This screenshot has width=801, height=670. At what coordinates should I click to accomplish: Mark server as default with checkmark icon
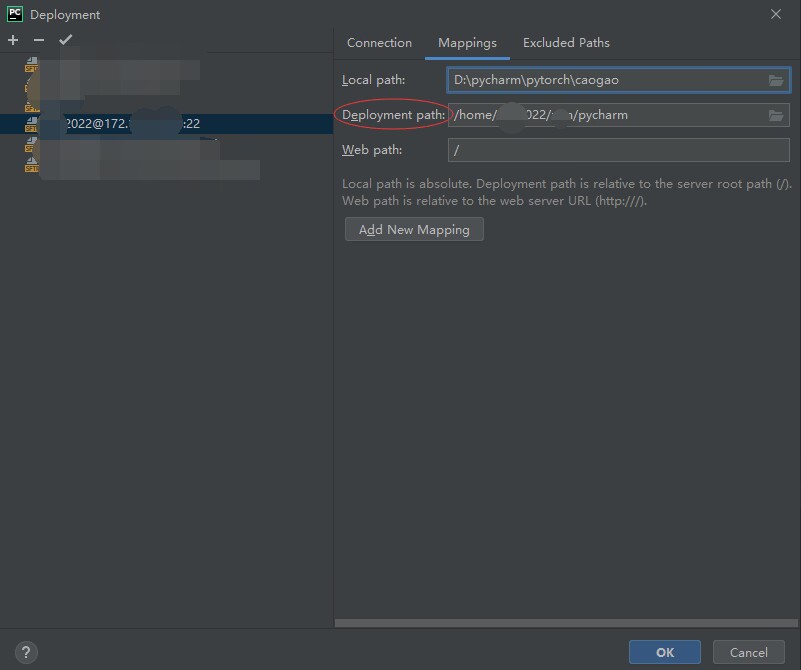click(x=65, y=40)
